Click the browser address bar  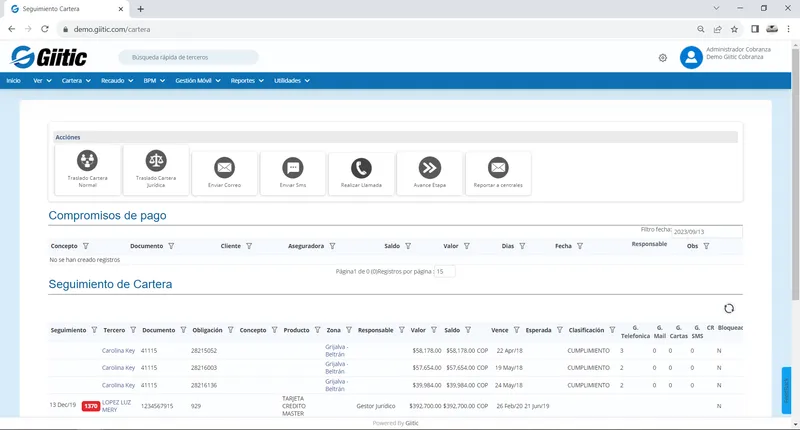coord(378,29)
